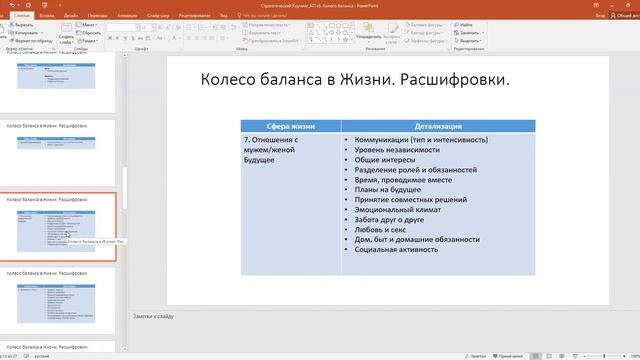
Task: Increase font size with larger-A icon
Action: pos(160,27)
